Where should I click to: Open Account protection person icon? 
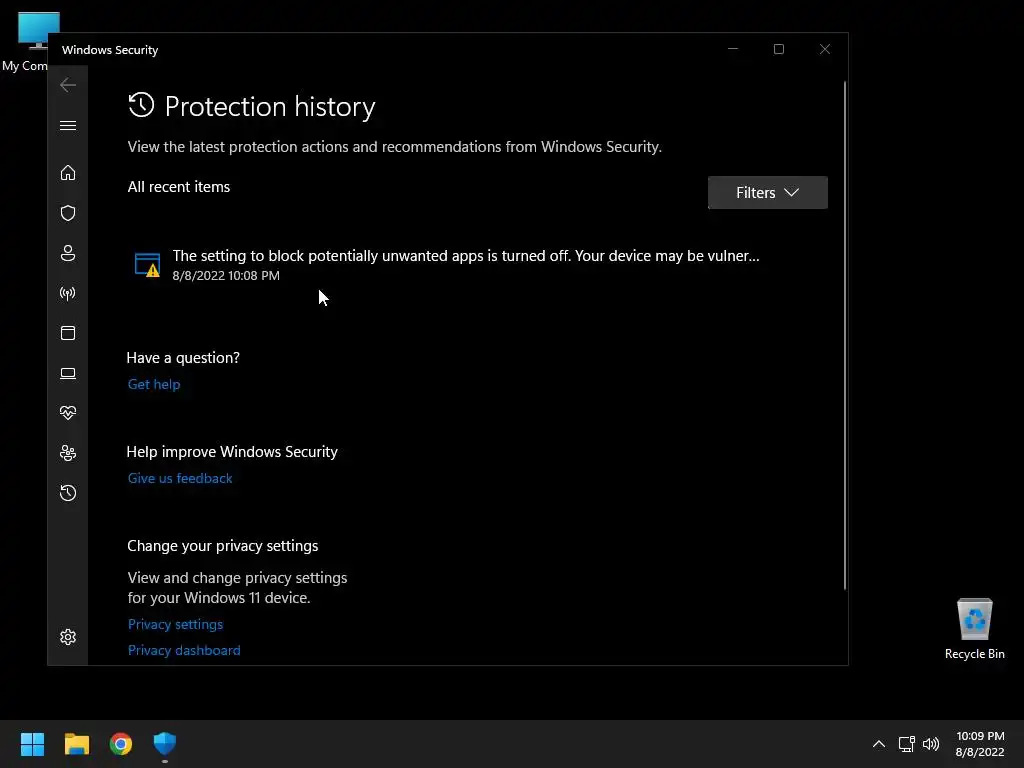pos(68,253)
